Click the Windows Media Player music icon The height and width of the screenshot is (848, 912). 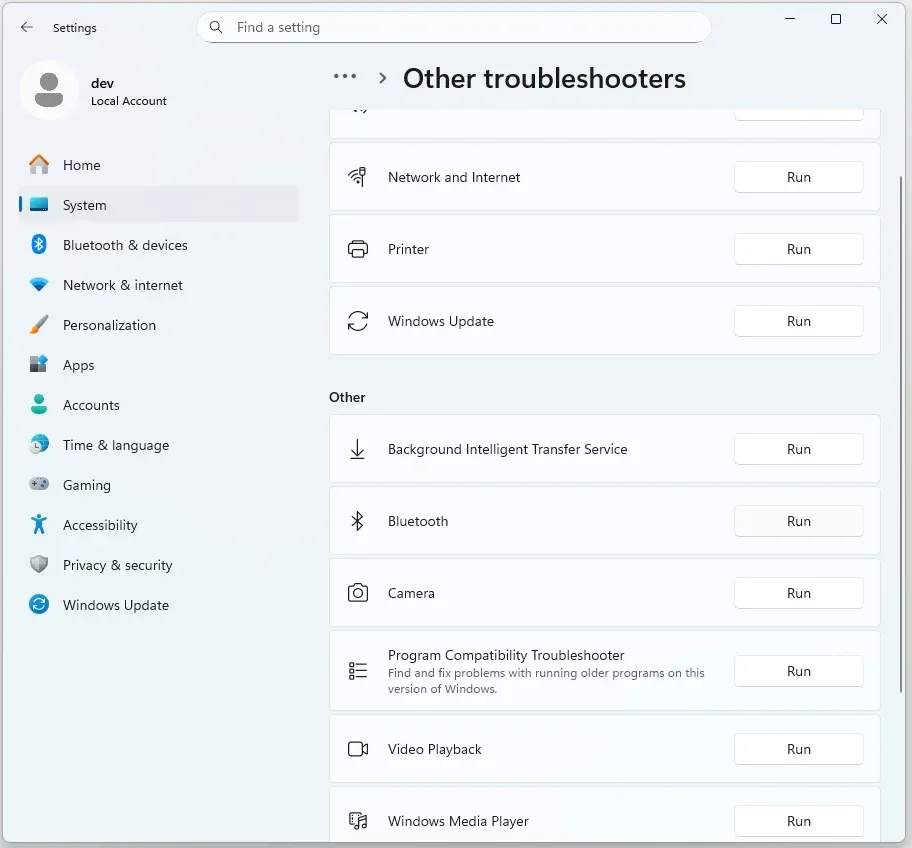click(358, 821)
